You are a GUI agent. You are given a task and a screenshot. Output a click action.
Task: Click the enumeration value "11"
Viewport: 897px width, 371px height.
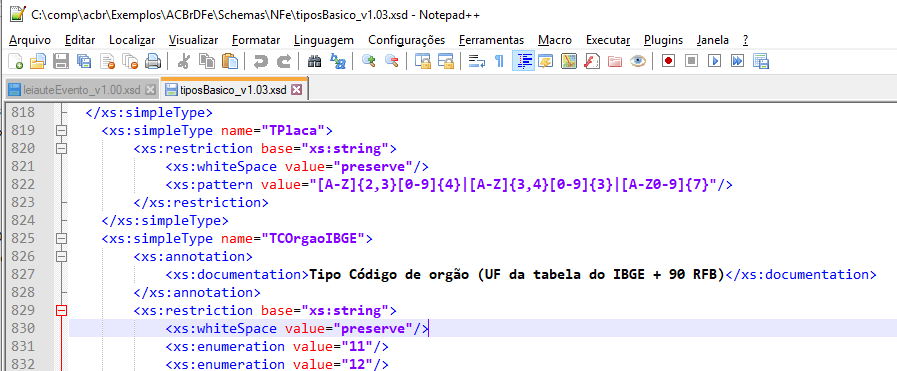pos(358,346)
